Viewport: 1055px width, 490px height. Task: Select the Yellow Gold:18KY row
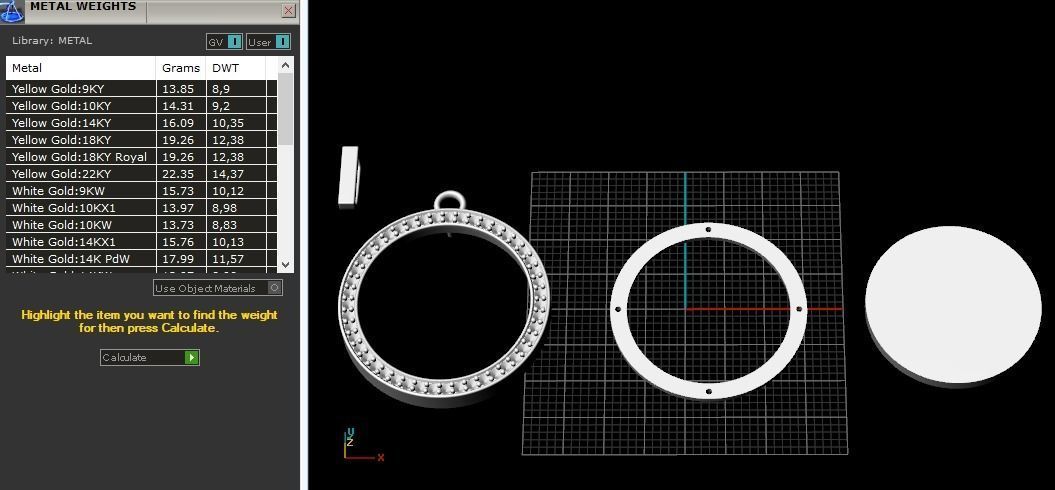(x=141, y=140)
